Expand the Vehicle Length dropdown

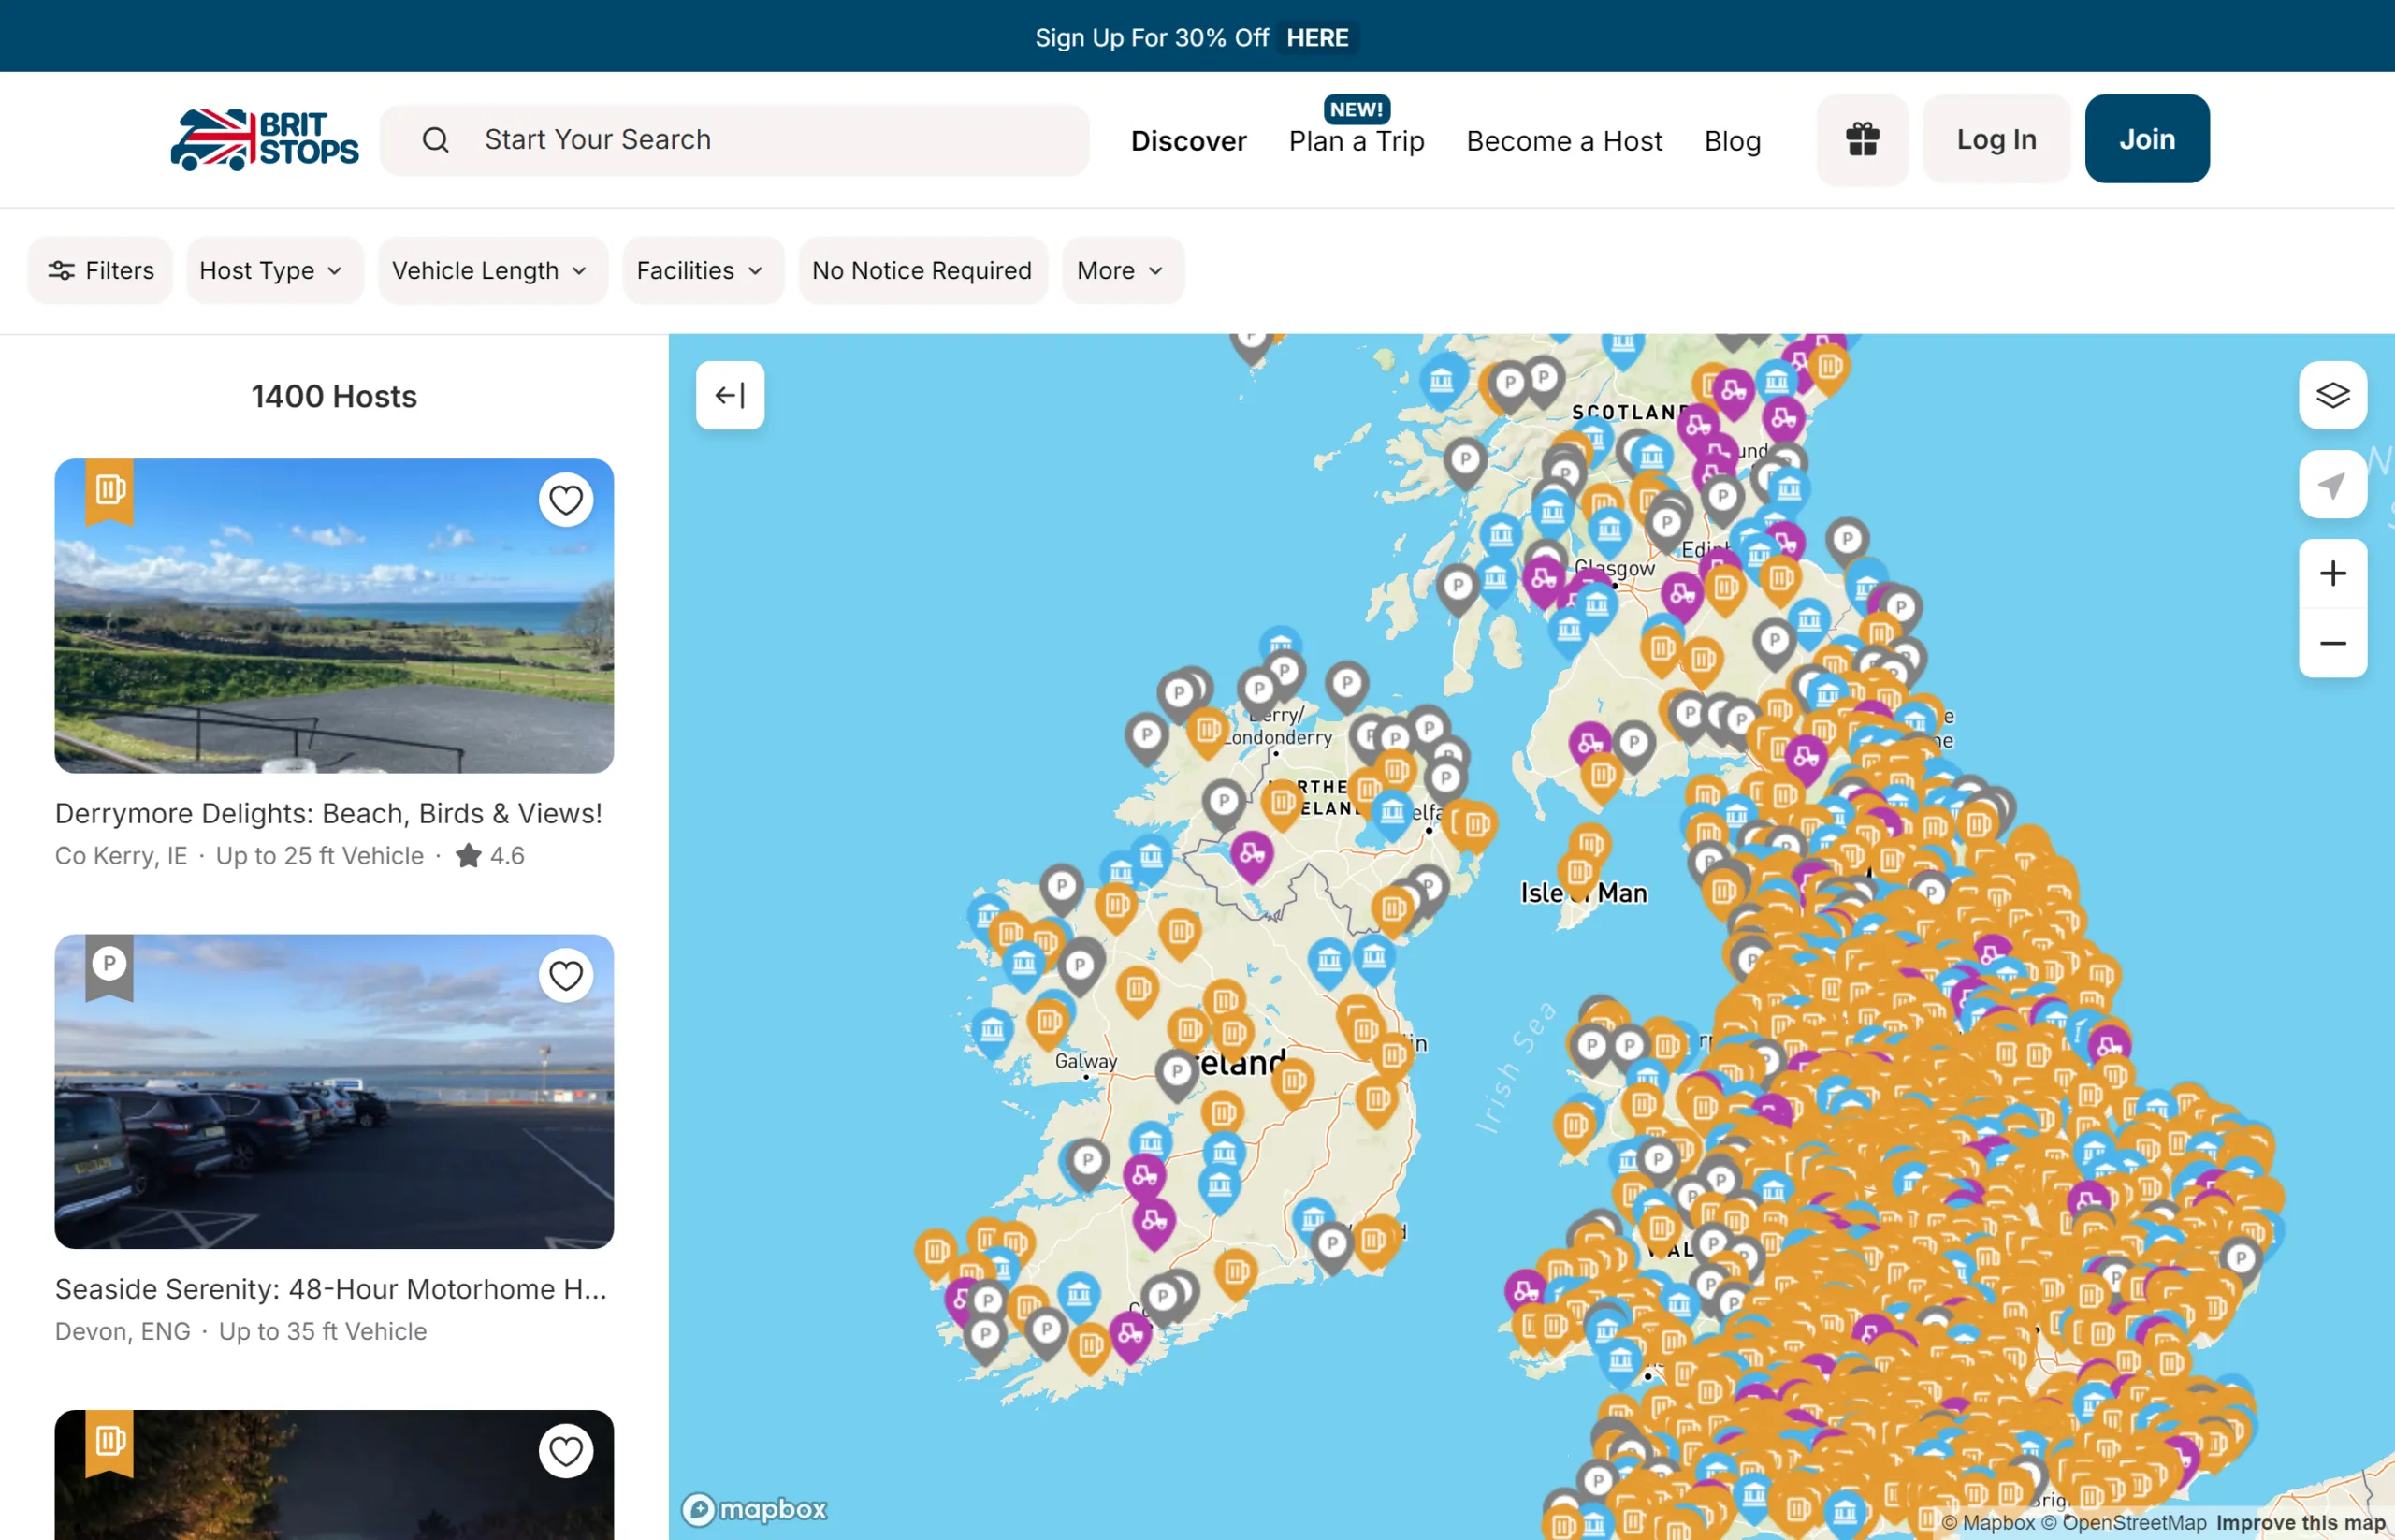coord(493,270)
